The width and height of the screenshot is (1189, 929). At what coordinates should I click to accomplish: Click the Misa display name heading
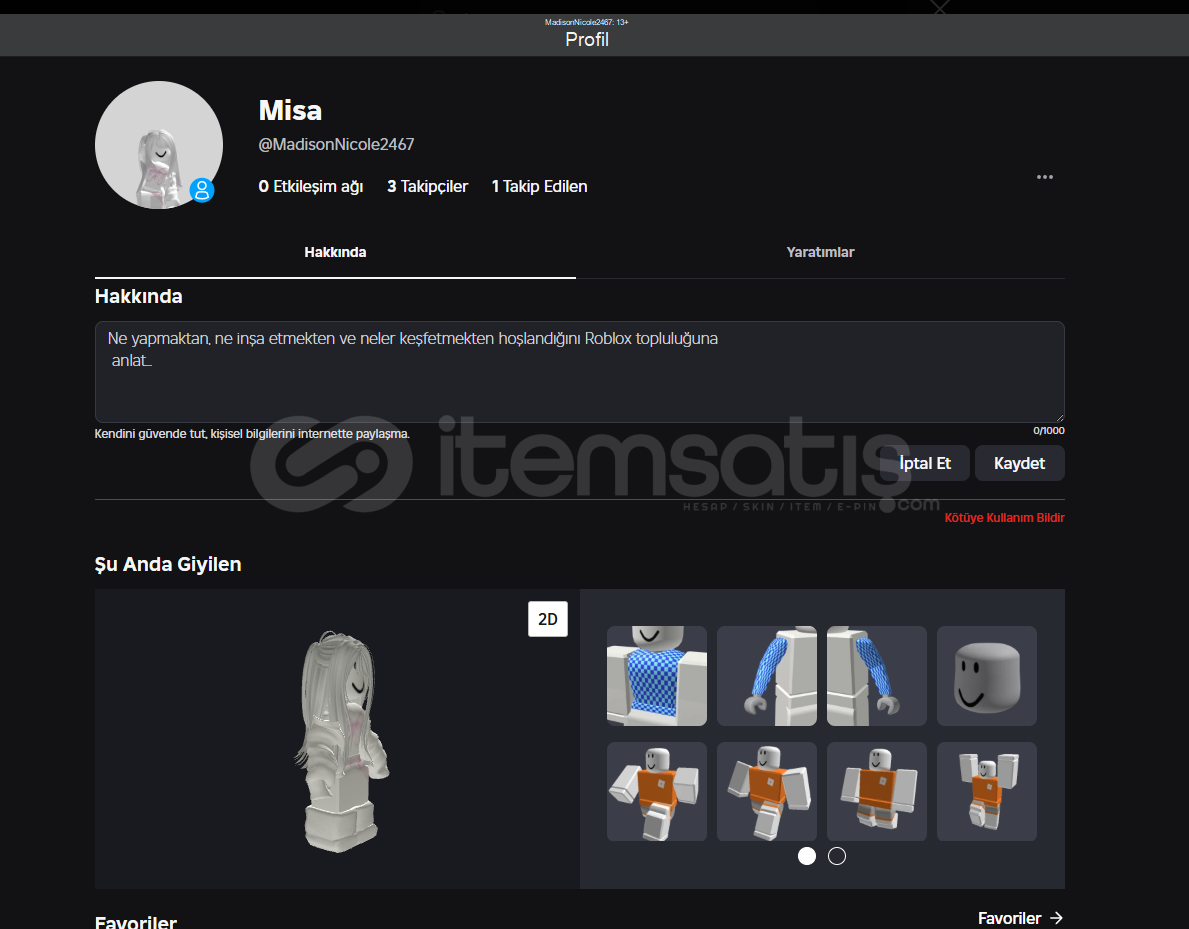pos(290,111)
